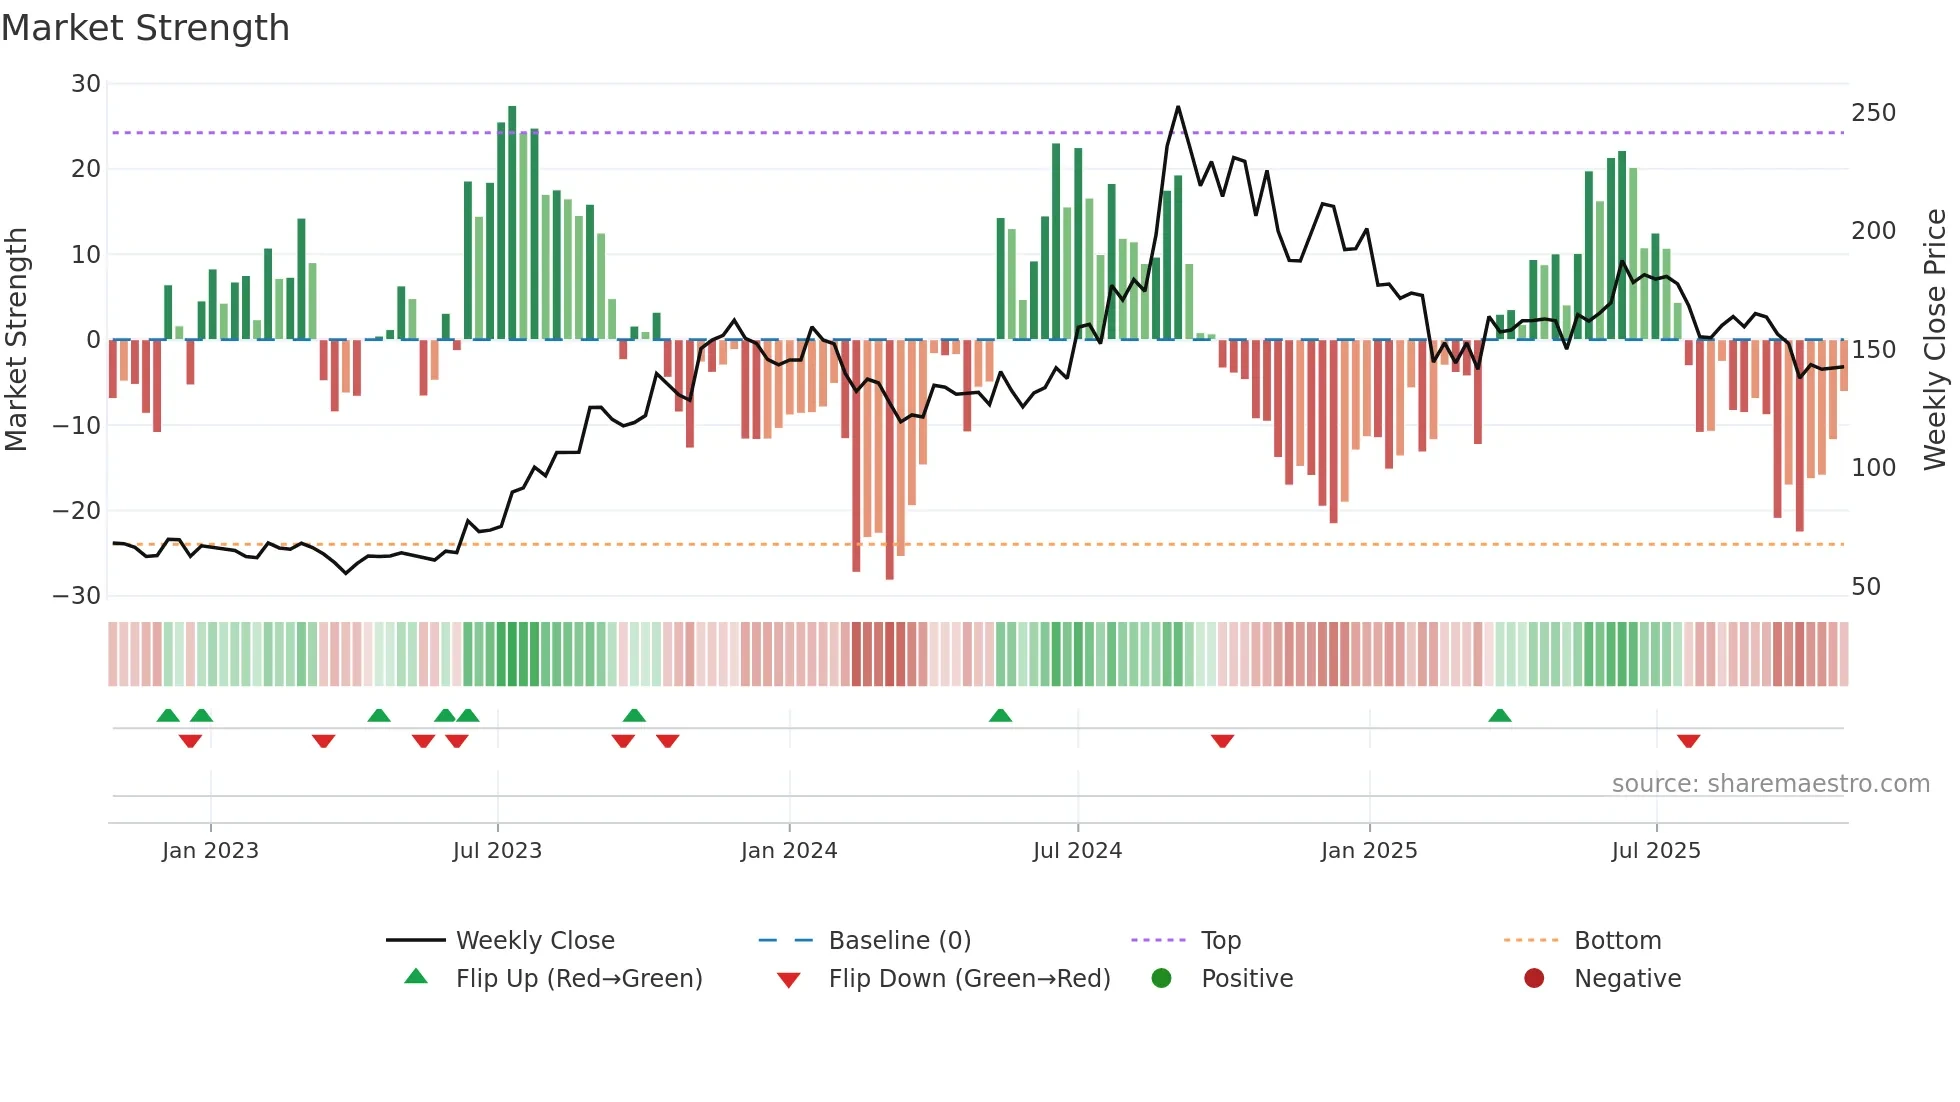Click the red Flip Down triangle legend icon
1960x1102 pixels.
[788, 980]
